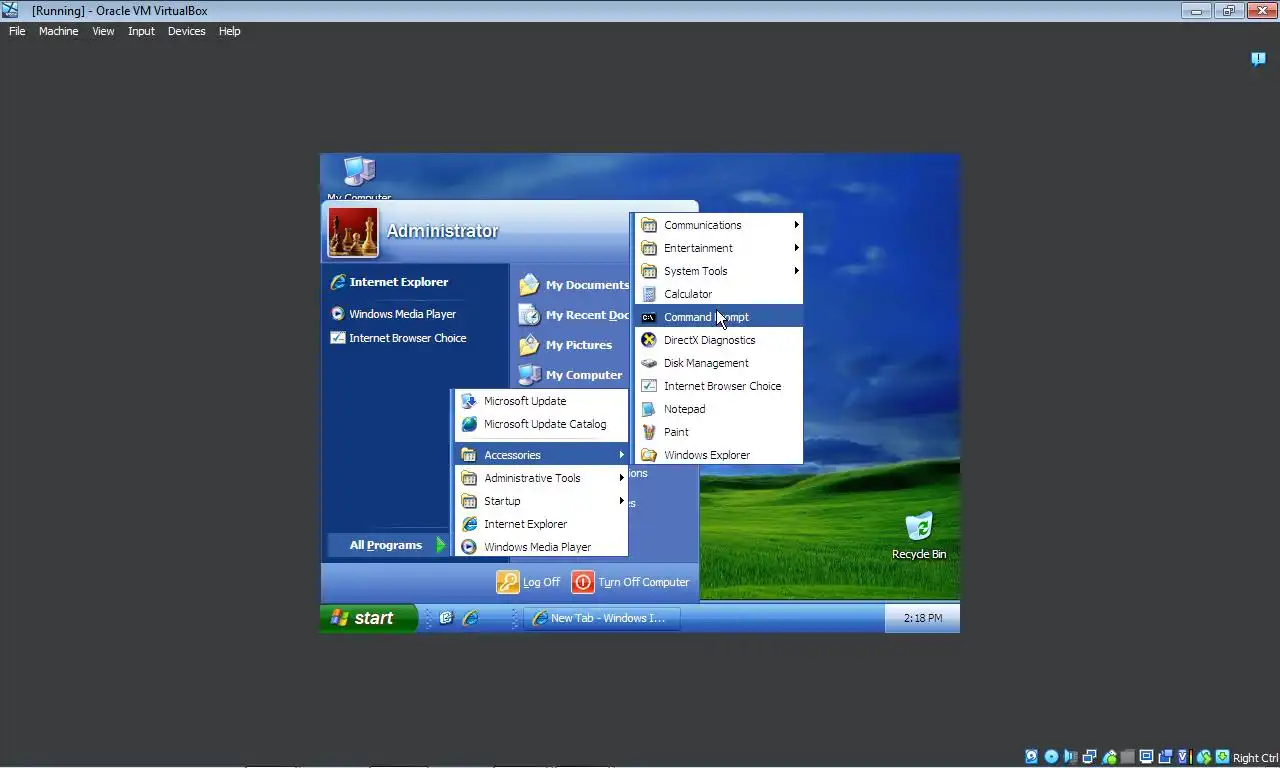Image resolution: width=1280 pixels, height=768 pixels.
Task: Open DirectX Diagnostics from the Accessories list
Action: pyautogui.click(x=719, y=340)
